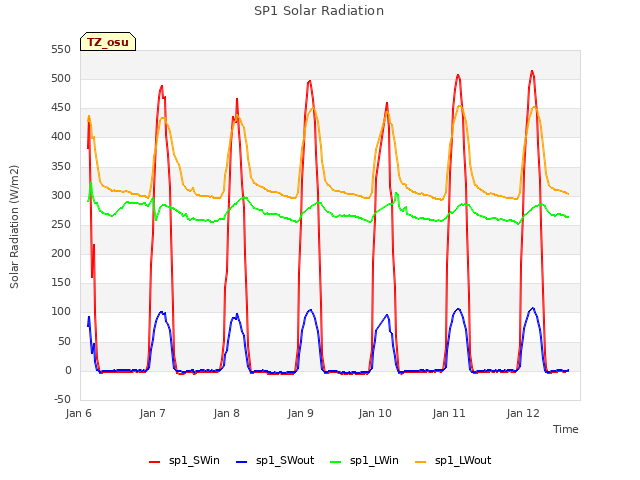Toggle the sp1_SWin legend entry
The image size is (640, 480).
[184, 461]
